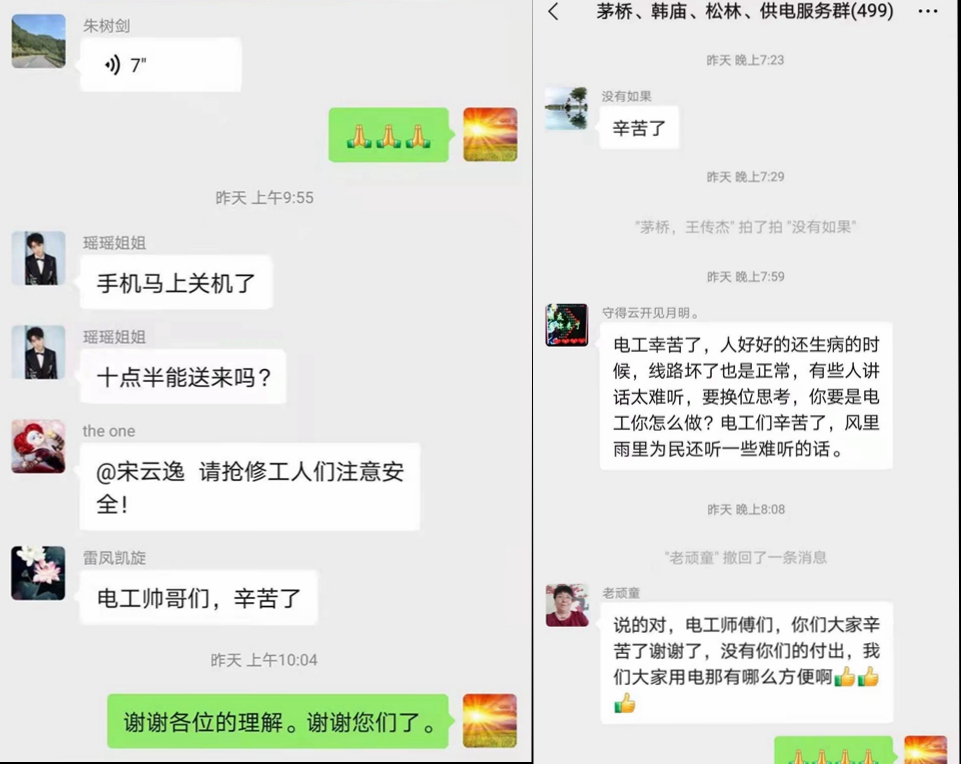961x764 pixels.
Task: Open 雷凤凯旋's lotus flower avatar
Action: tap(38, 573)
